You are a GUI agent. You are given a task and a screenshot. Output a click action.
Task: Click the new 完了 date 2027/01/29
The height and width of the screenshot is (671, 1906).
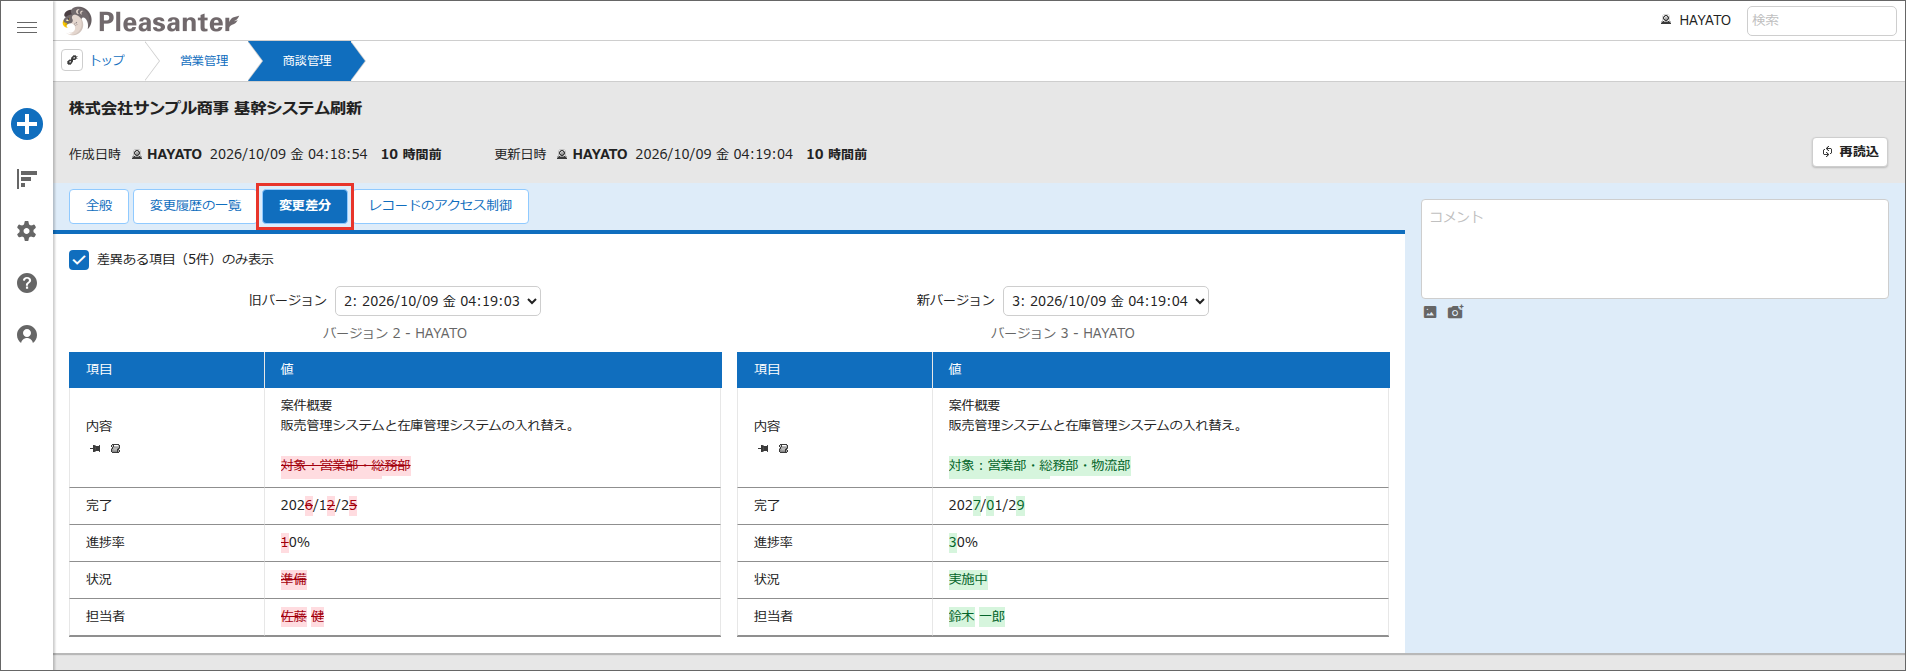(987, 506)
